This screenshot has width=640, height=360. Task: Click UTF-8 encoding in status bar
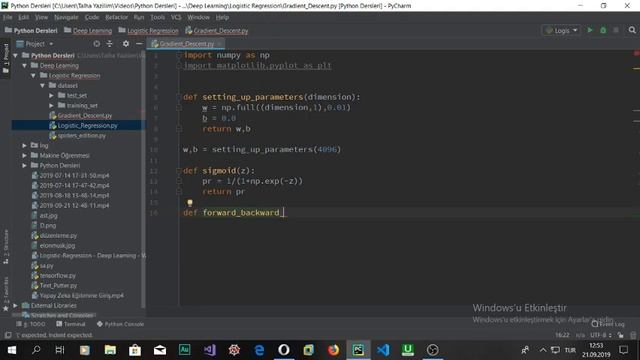coord(601,335)
